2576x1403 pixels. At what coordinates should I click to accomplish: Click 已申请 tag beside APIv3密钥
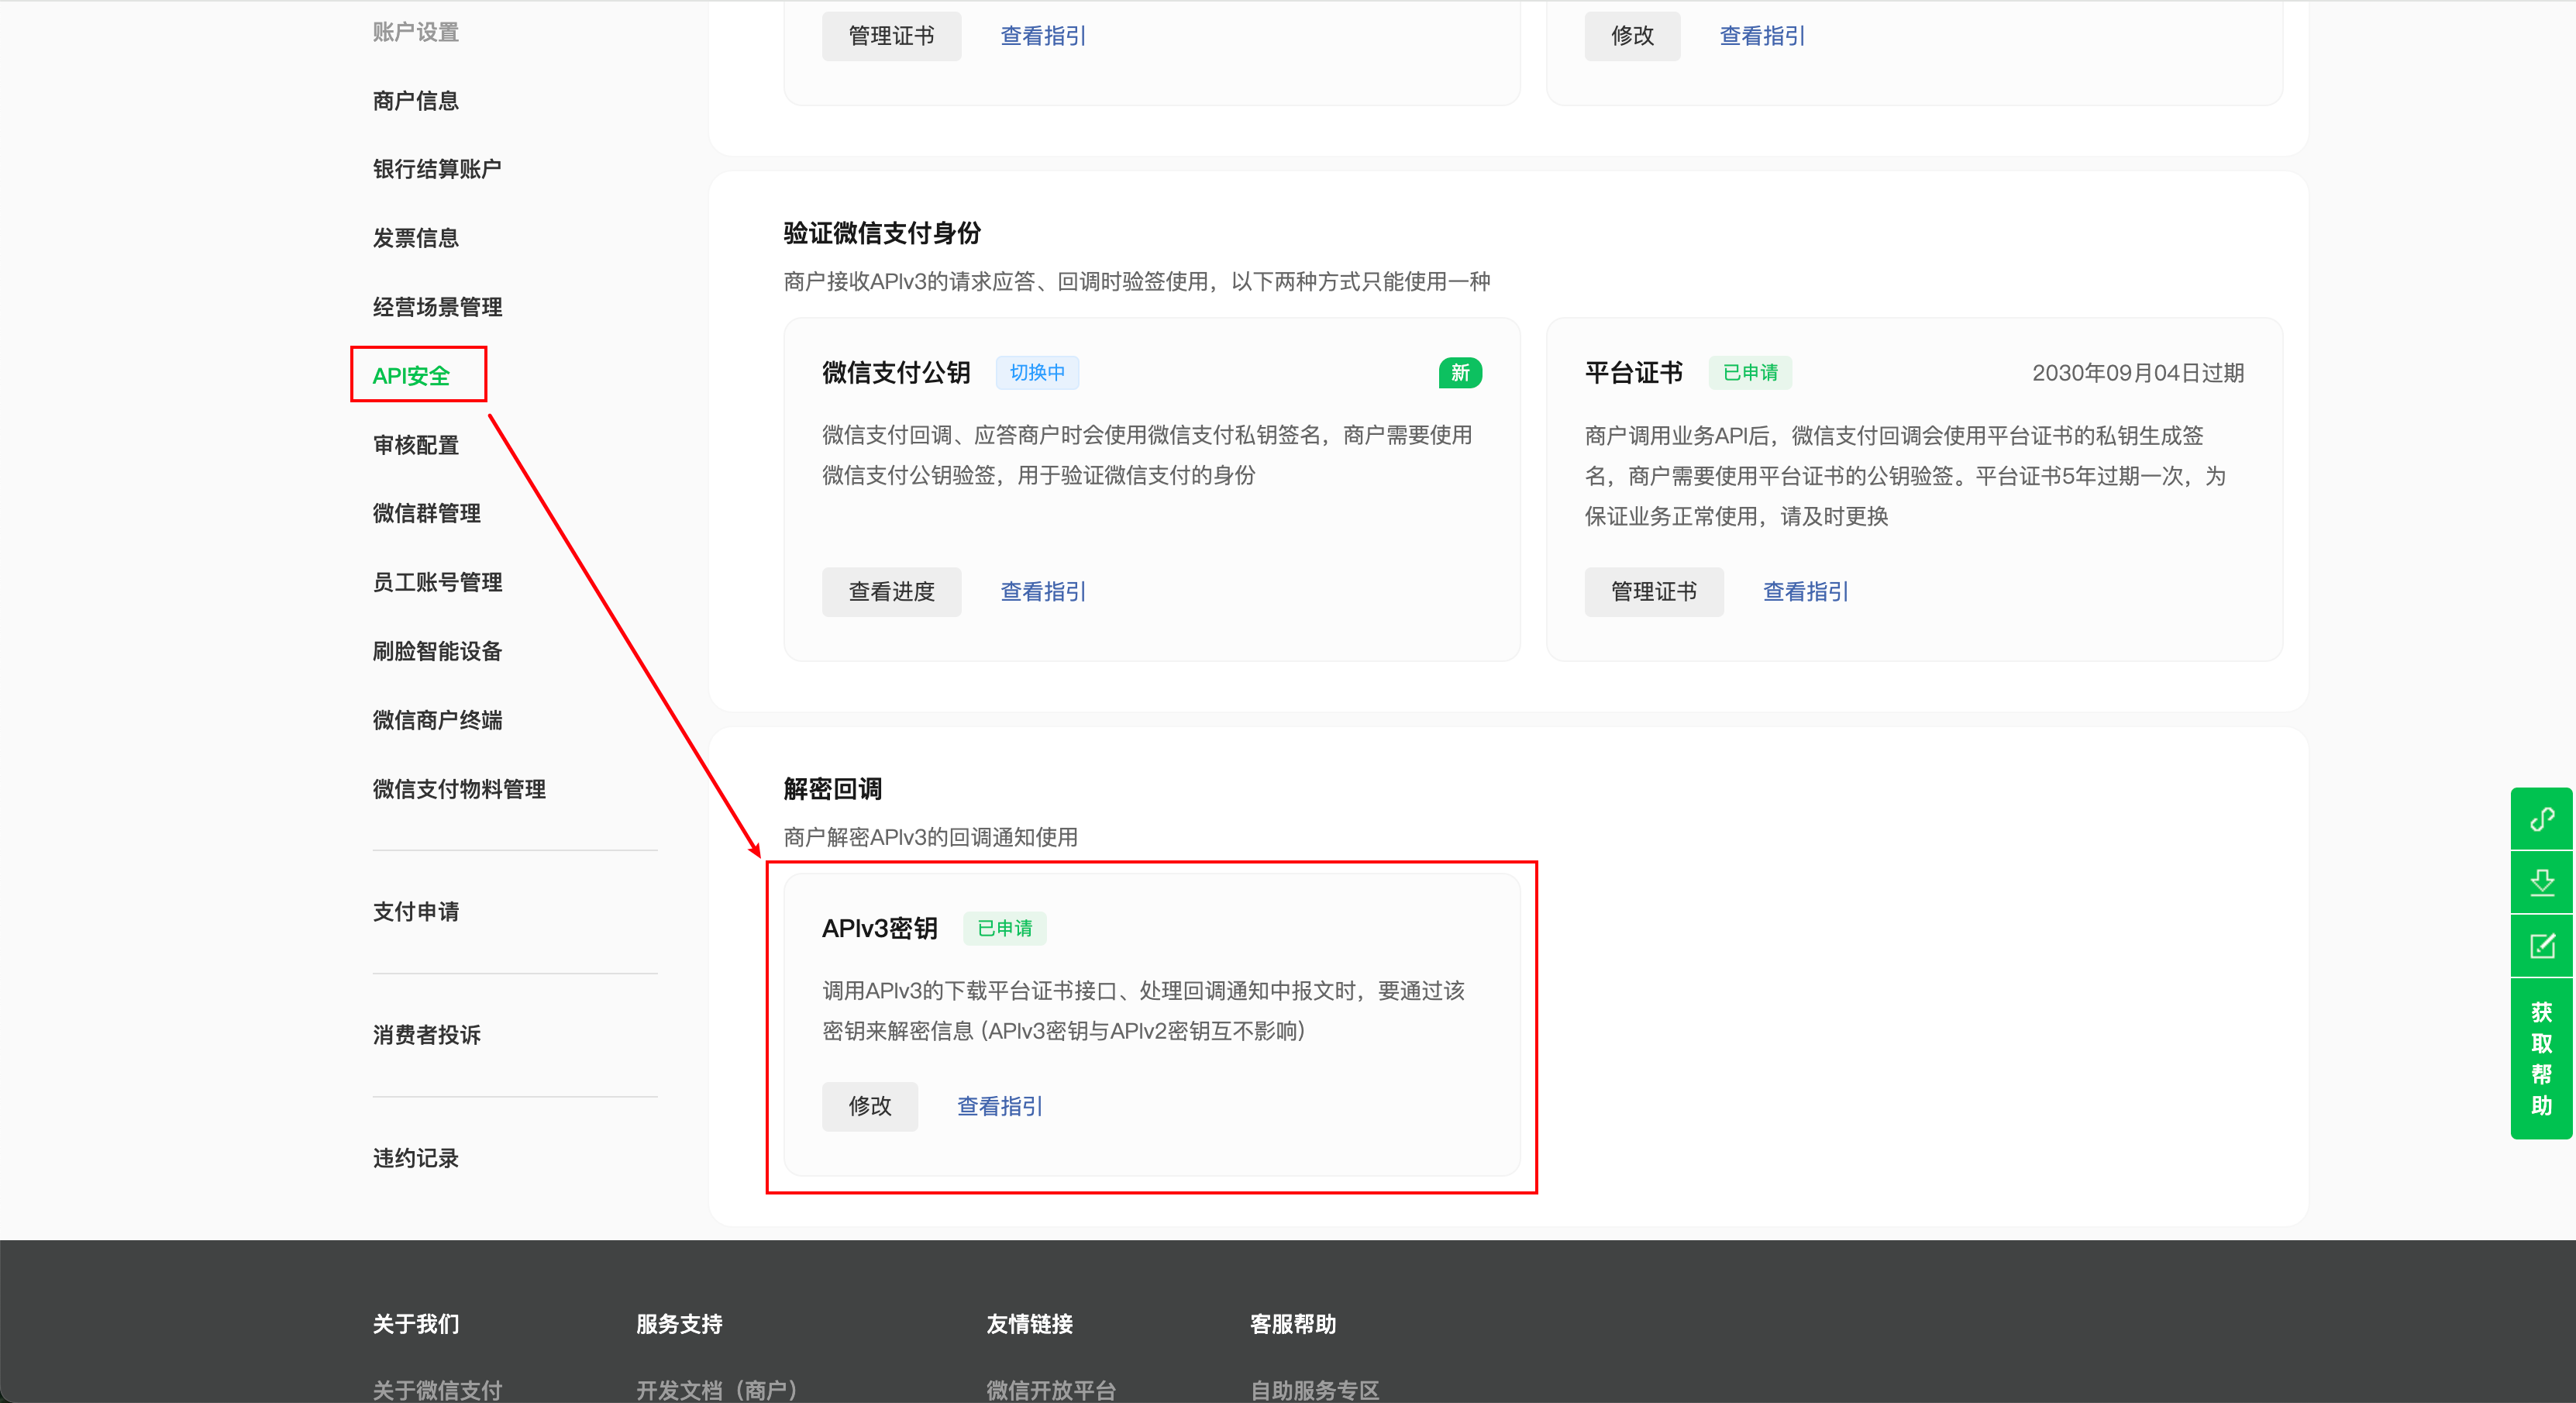1004,928
